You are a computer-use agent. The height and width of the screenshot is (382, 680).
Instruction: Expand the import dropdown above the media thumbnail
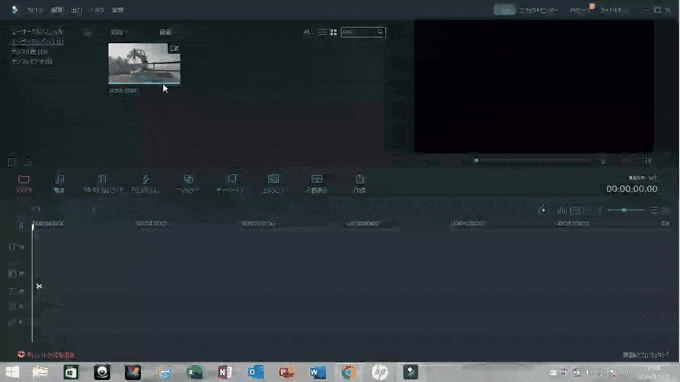coord(118,32)
